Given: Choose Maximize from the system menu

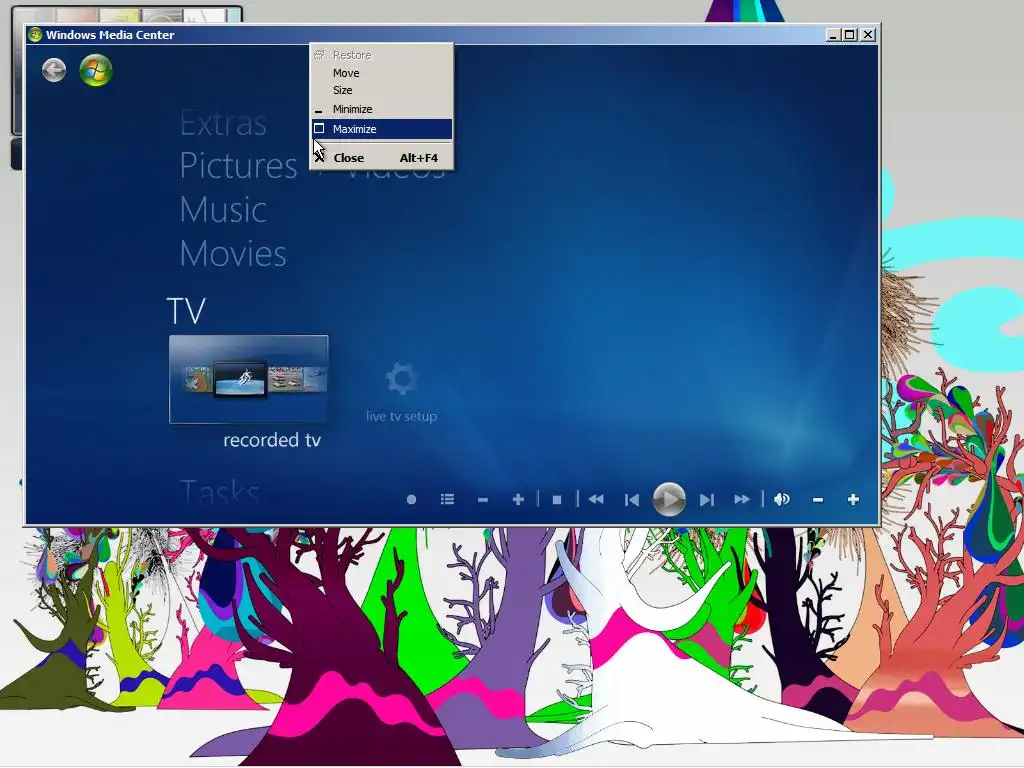Looking at the screenshot, I should (381, 129).
